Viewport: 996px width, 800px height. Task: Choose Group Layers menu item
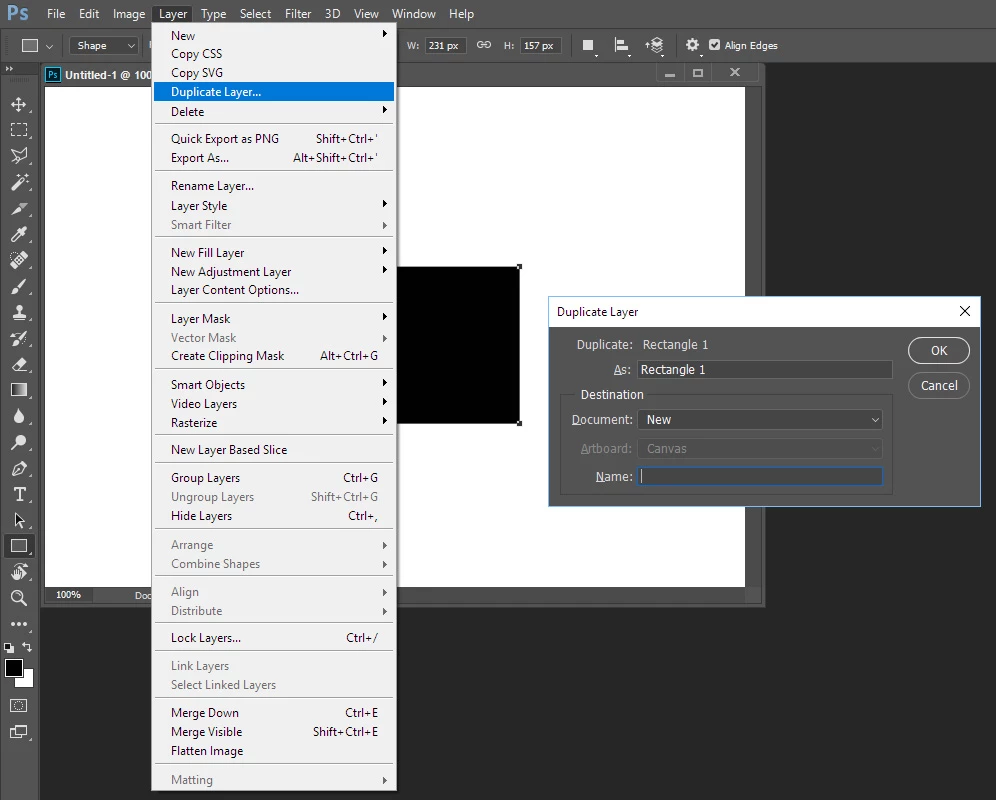tap(274, 477)
